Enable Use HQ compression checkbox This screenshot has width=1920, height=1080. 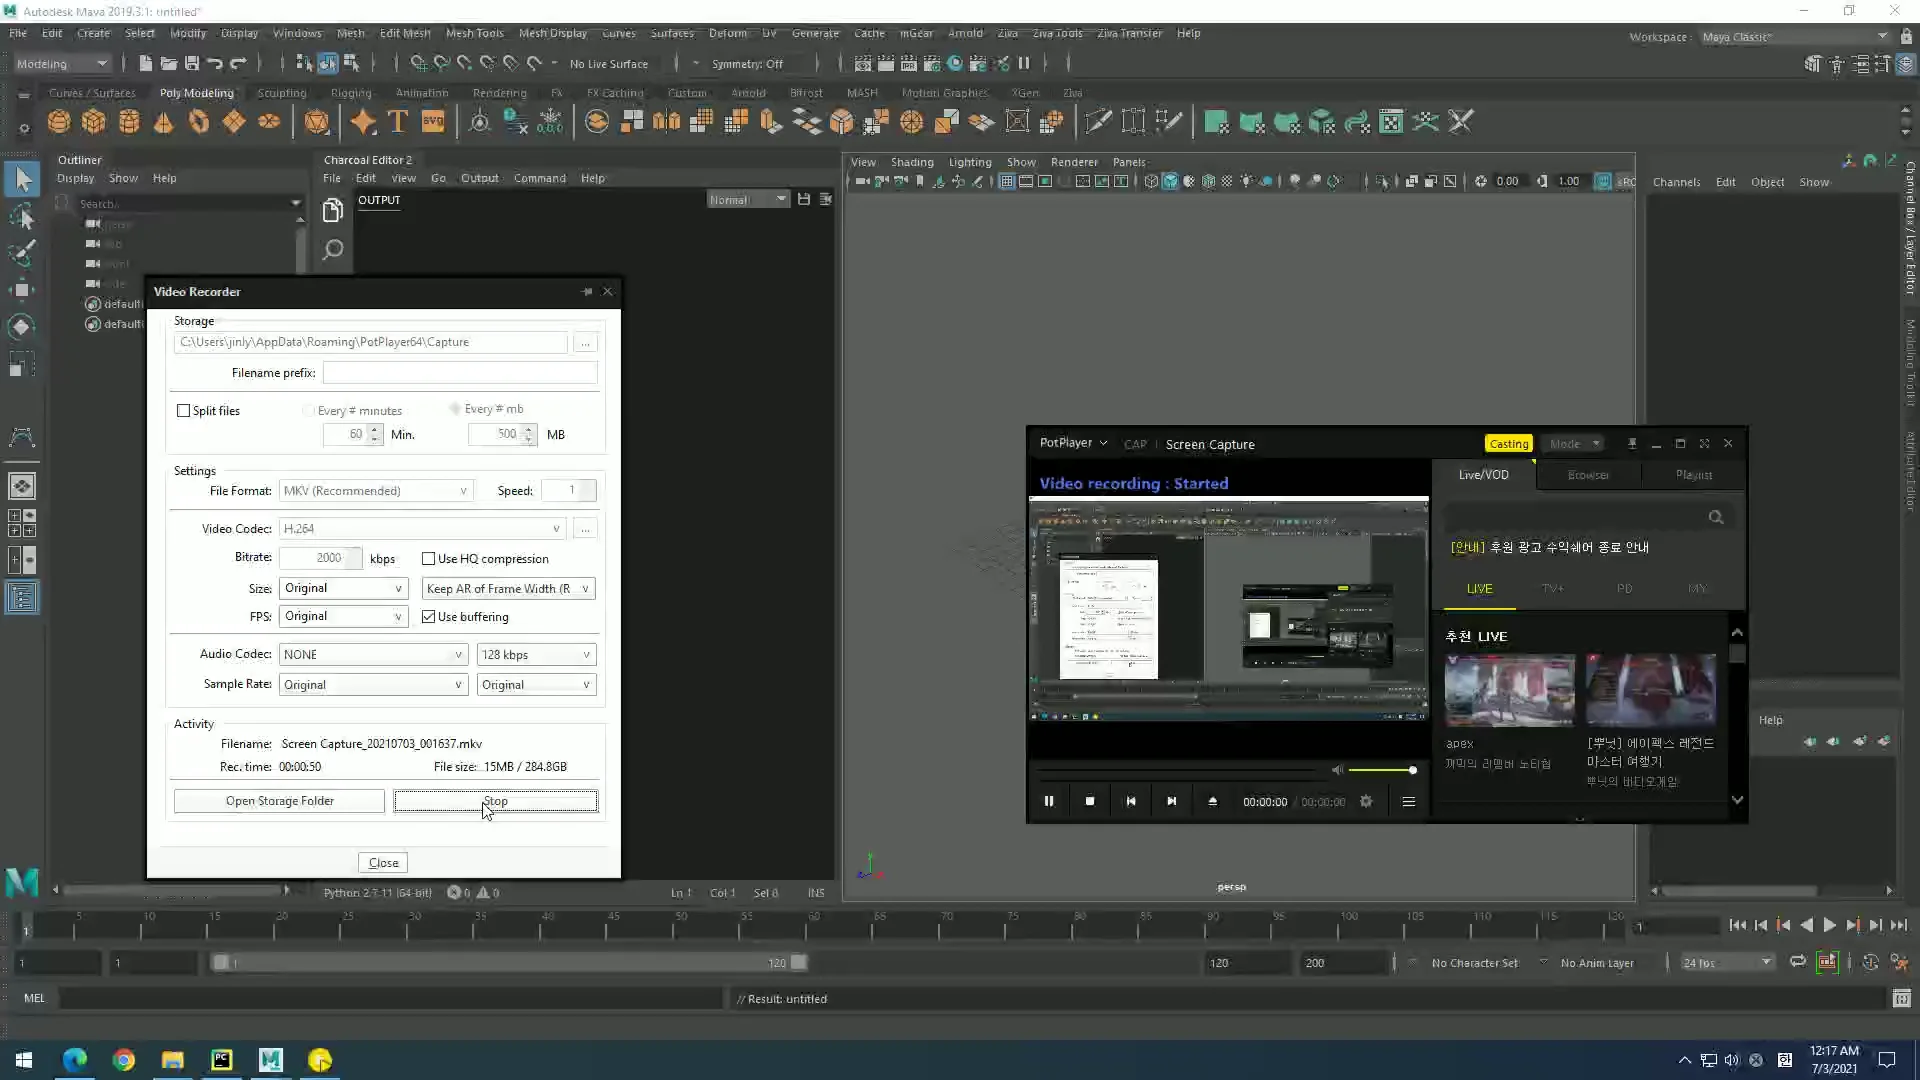pos(428,559)
